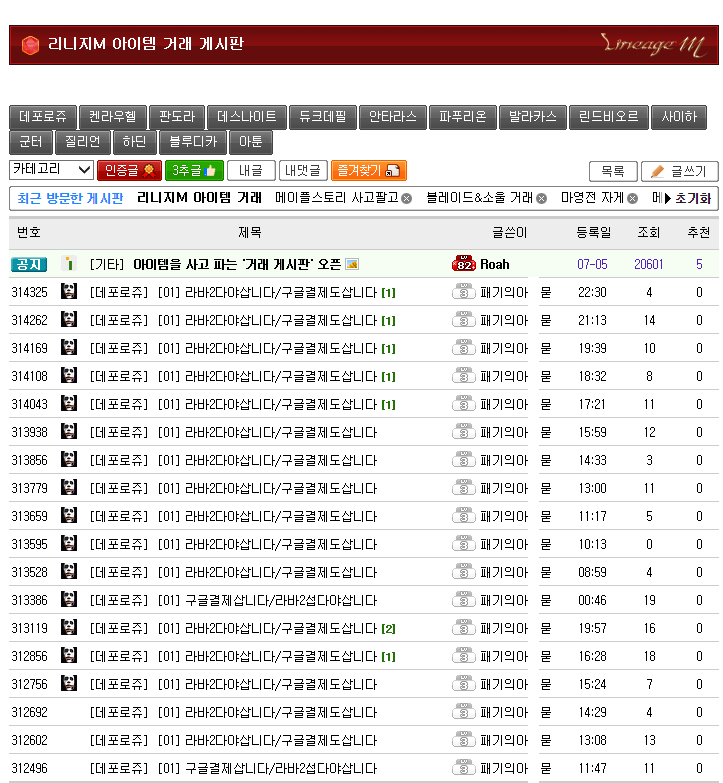Click the 목록 list button

(x=613, y=171)
